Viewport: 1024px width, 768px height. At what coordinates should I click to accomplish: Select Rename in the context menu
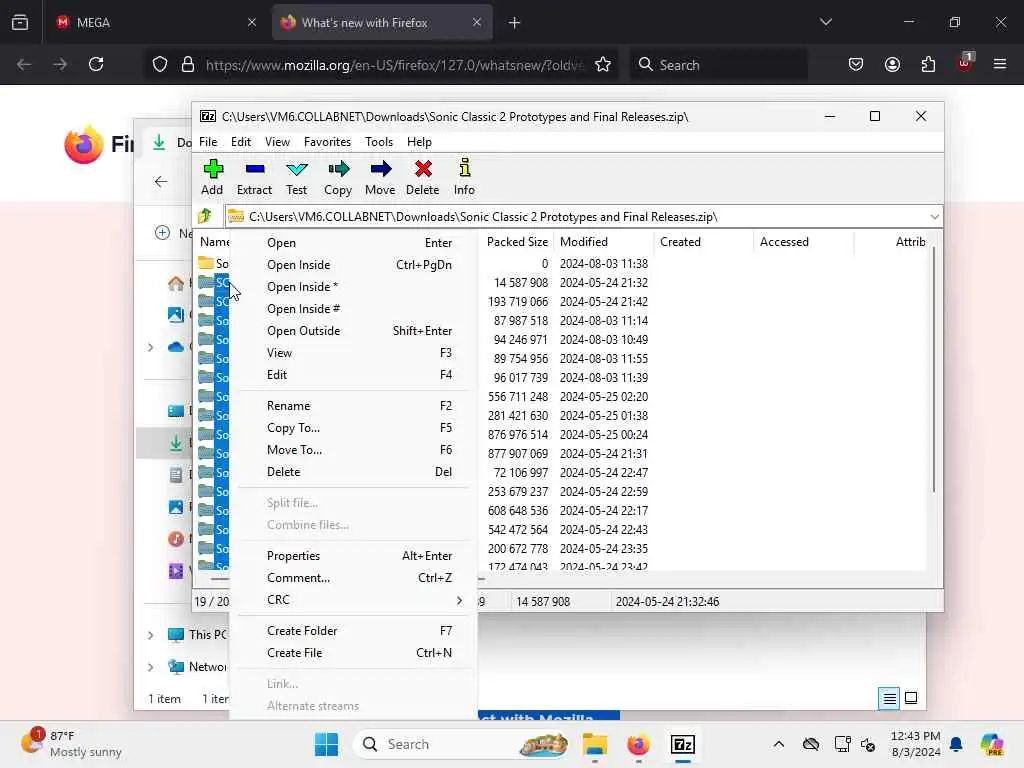coord(353,406)
